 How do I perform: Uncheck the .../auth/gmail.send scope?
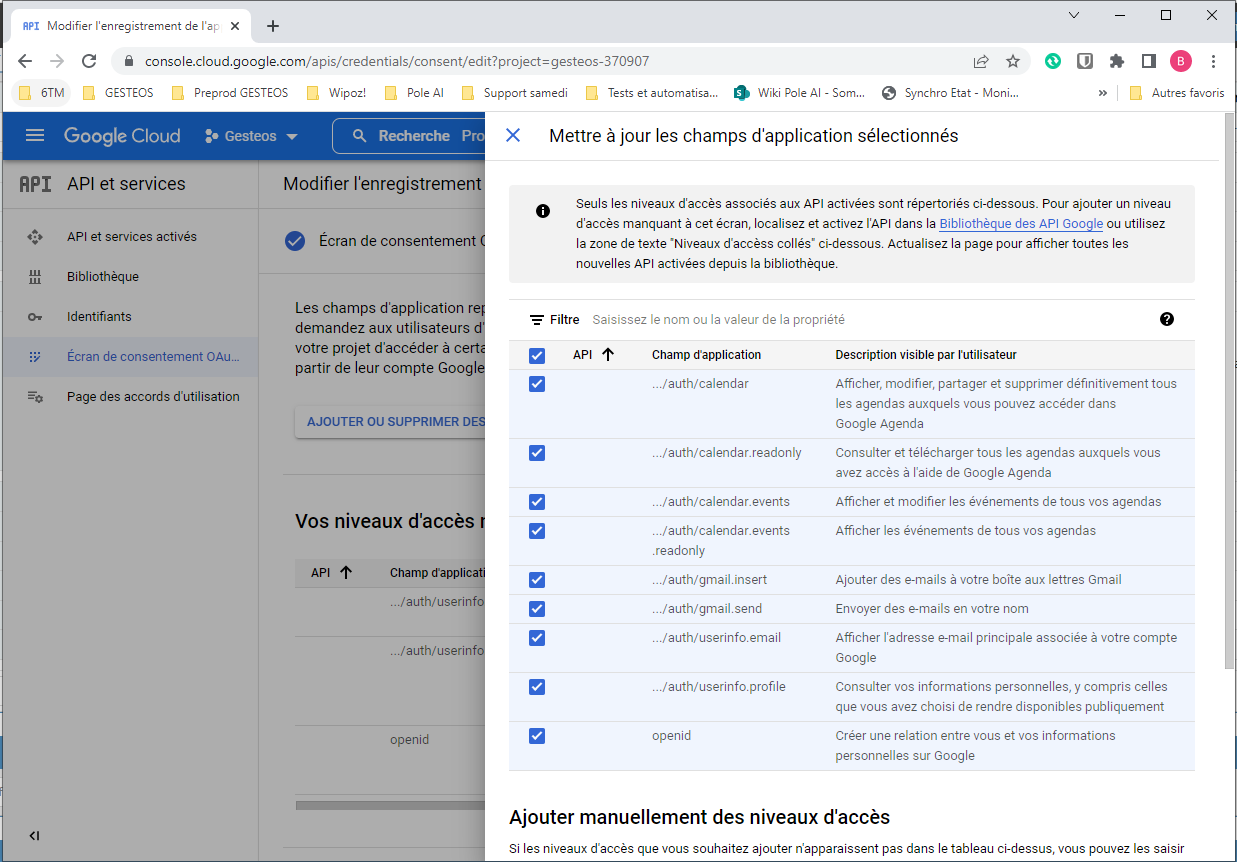click(x=537, y=609)
